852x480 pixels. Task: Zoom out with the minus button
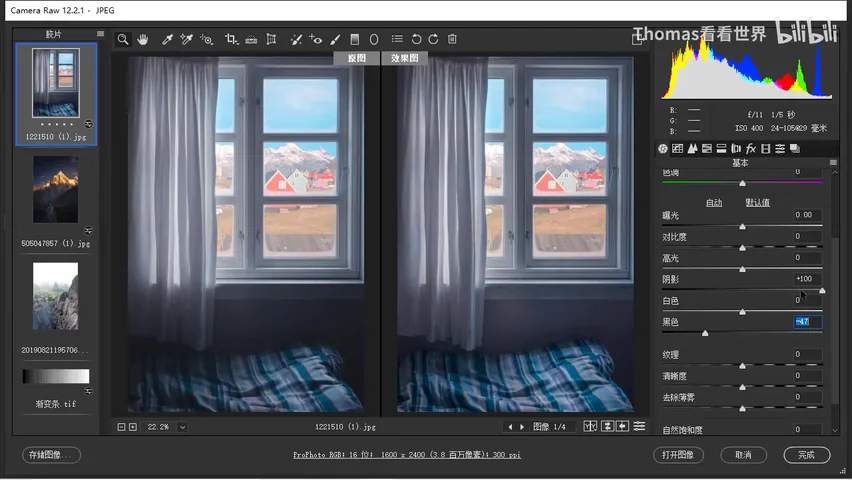coord(121,427)
